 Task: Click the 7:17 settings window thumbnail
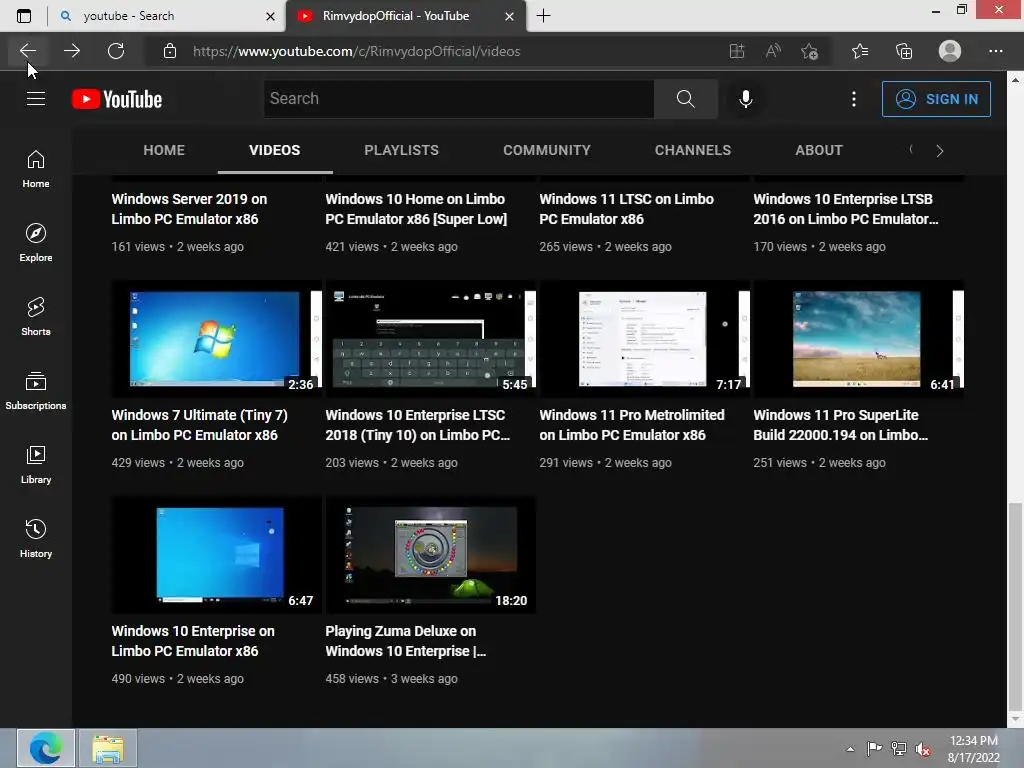[645, 338]
